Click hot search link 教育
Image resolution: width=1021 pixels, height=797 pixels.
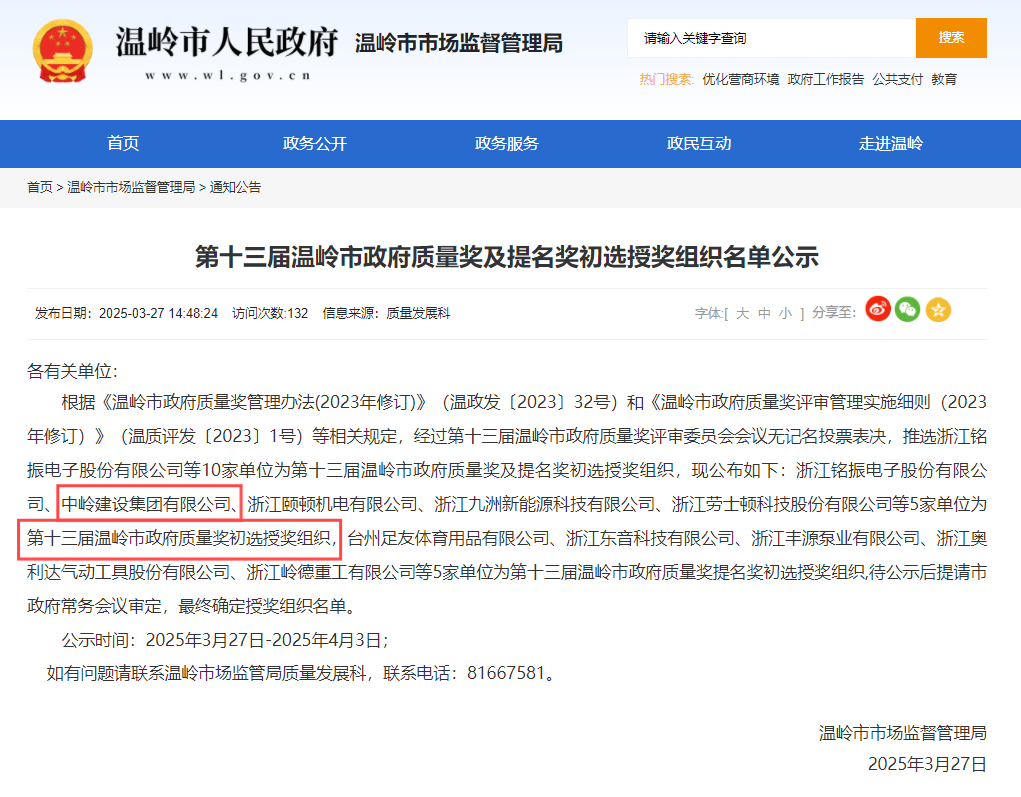pos(944,79)
